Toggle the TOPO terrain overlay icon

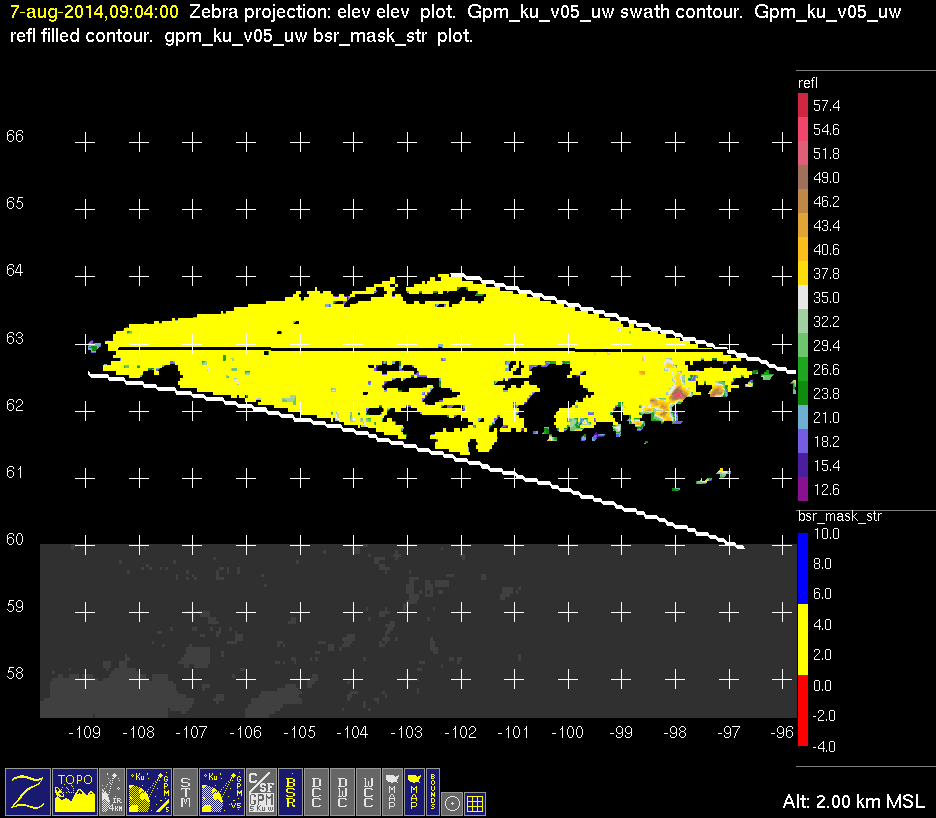pyautogui.click(x=76, y=791)
